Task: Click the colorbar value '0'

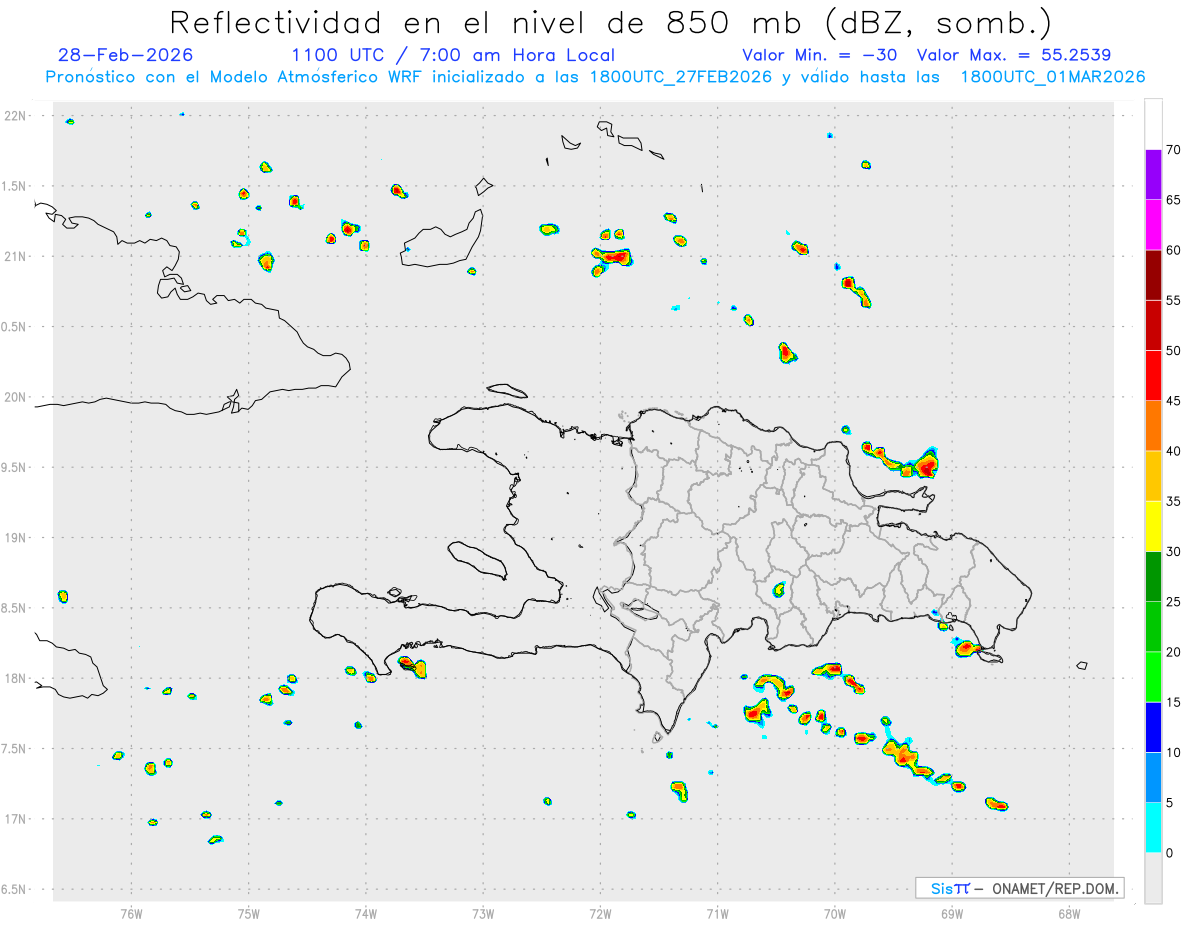Action: pyautogui.click(x=1169, y=853)
